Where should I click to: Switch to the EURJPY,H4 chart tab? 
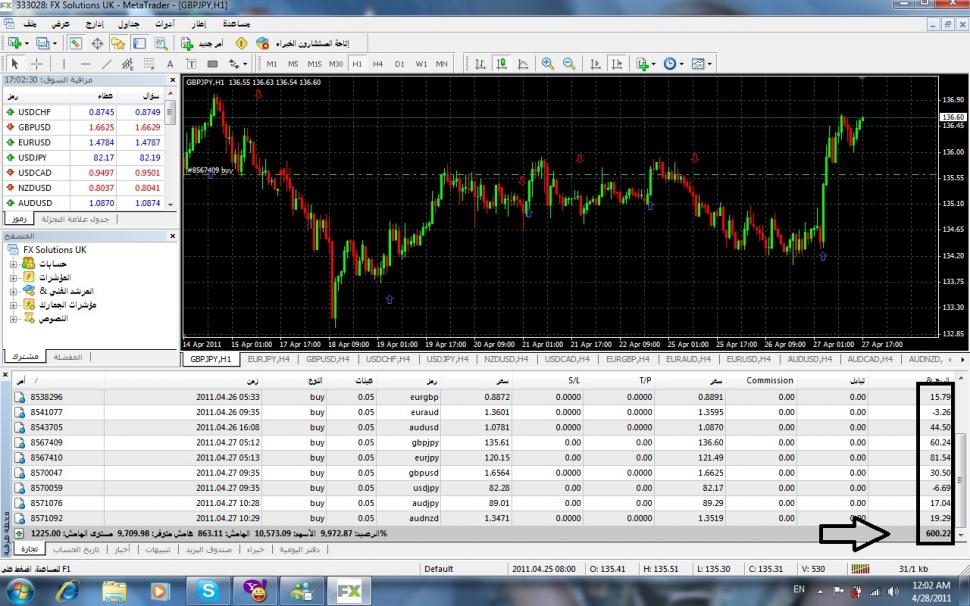click(x=270, y=358)
